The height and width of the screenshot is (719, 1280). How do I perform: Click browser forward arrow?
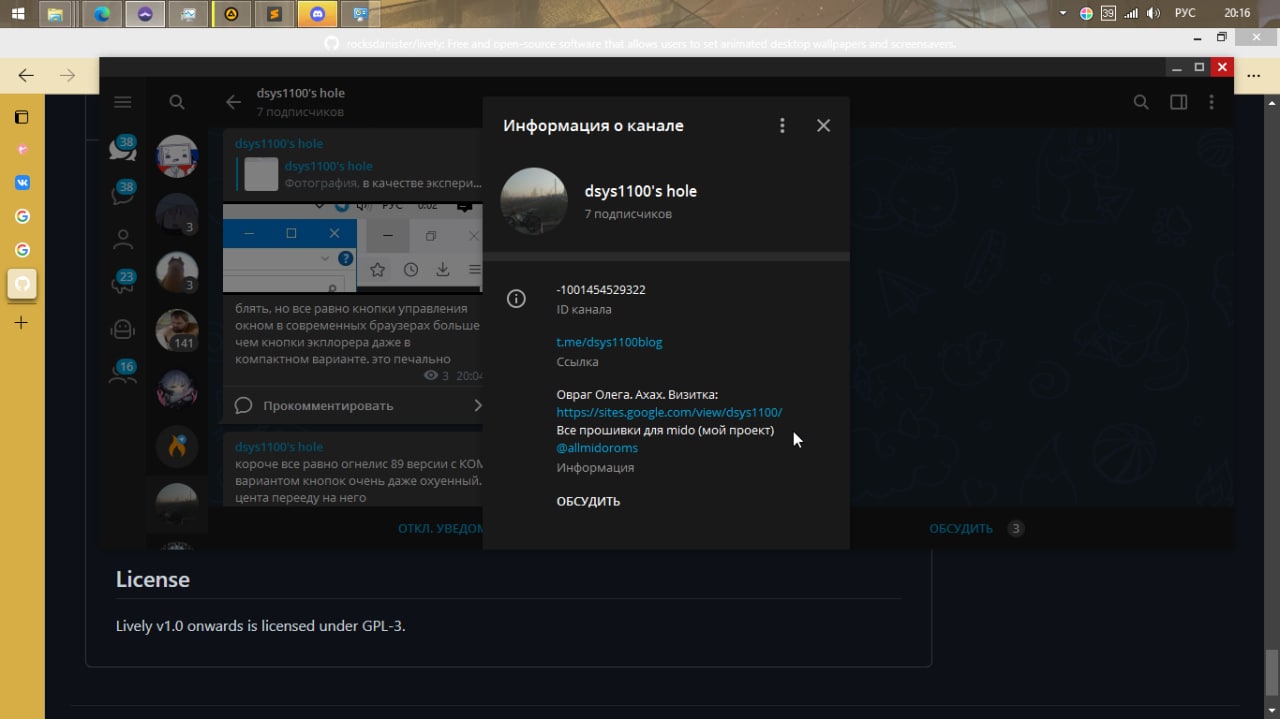[x=67, y=76]
